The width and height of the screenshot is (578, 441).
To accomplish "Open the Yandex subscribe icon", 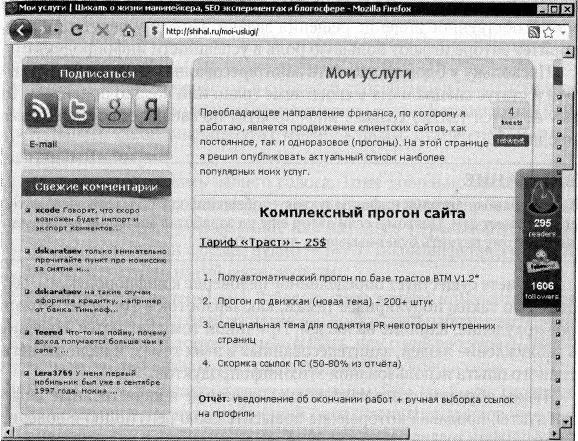I will (x=151, y=110).
